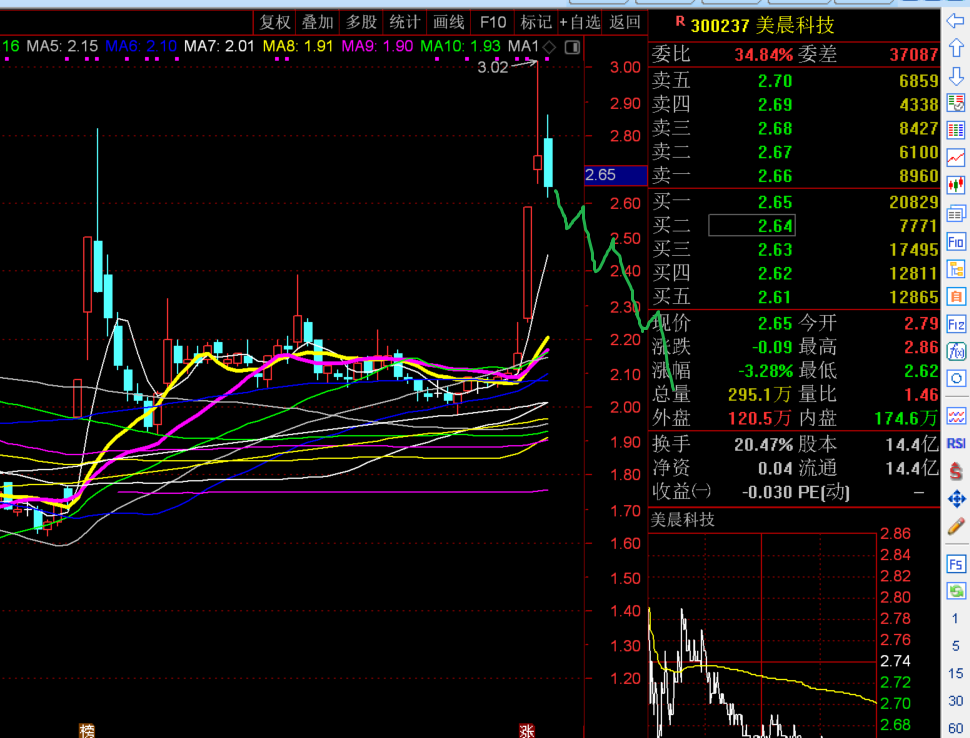
Task: Click the 返回 return button
Action: [x=624, y=23]
